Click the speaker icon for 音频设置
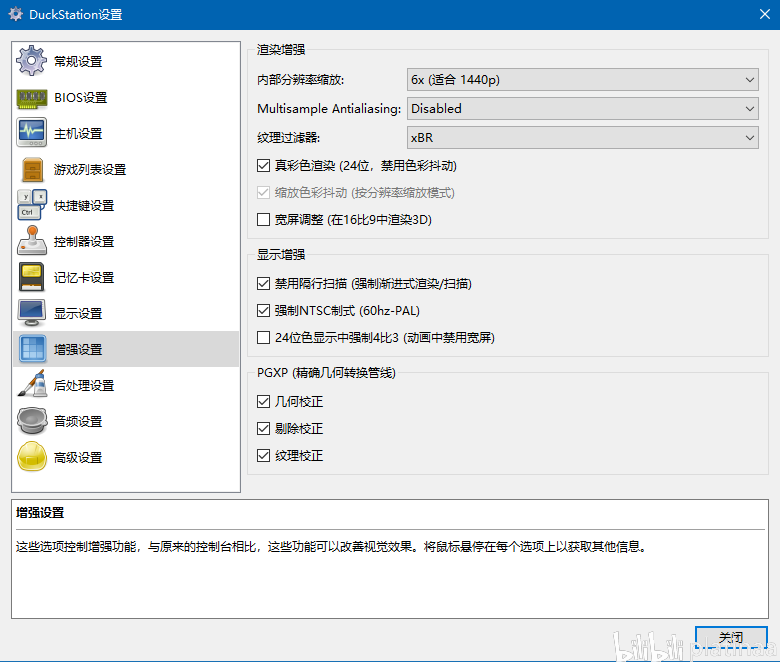The image size is (780, 662). pos(32,421)
